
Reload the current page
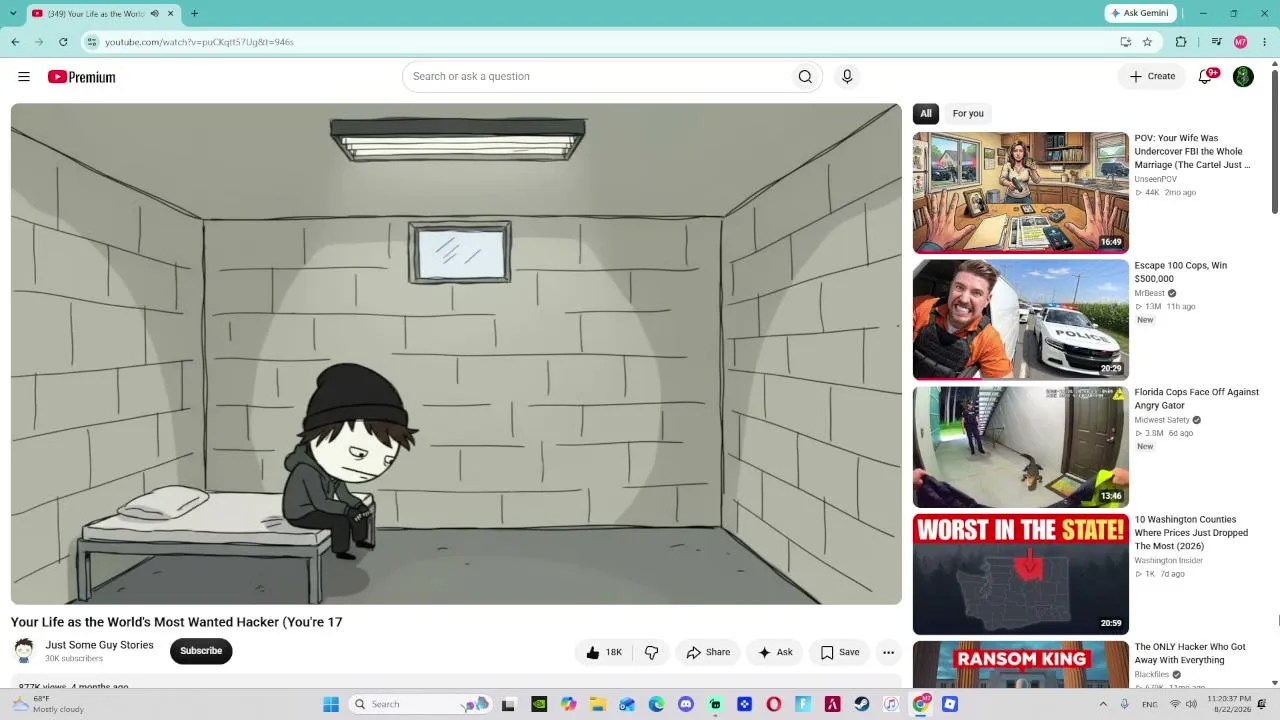click(63, 42)
